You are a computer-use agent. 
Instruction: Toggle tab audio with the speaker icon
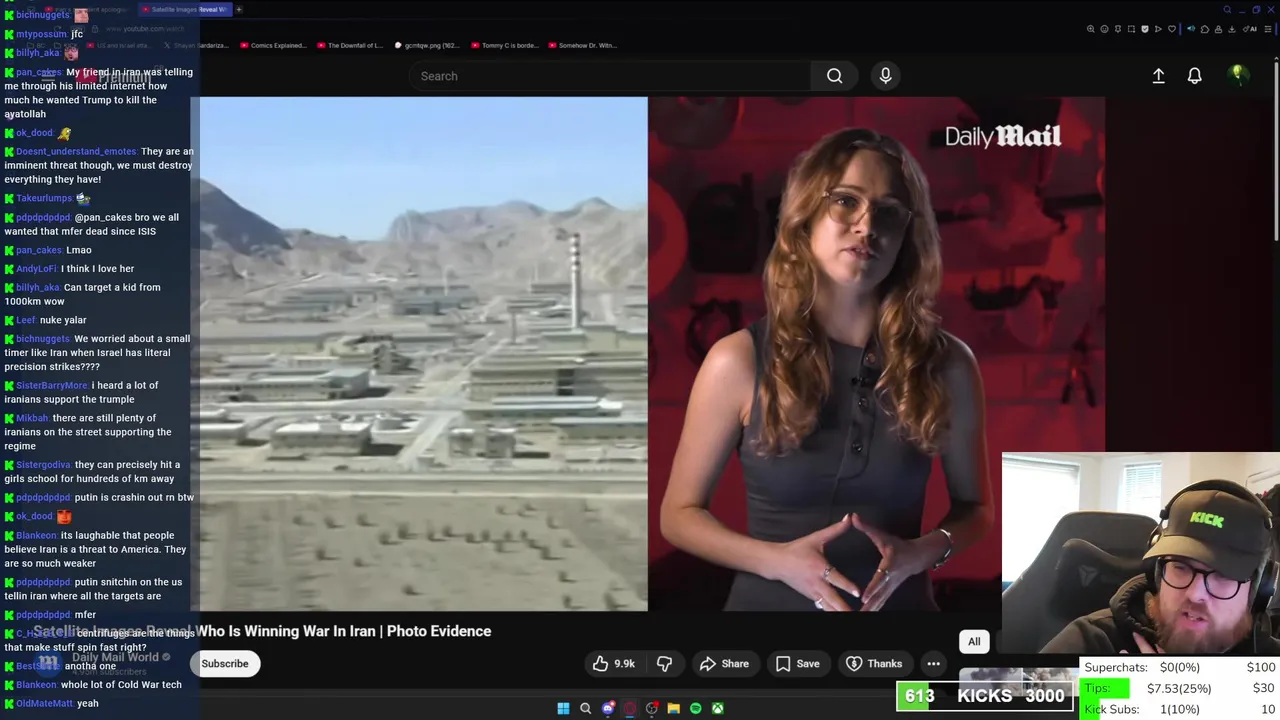pyautogui.click(x=1191, y=29)
